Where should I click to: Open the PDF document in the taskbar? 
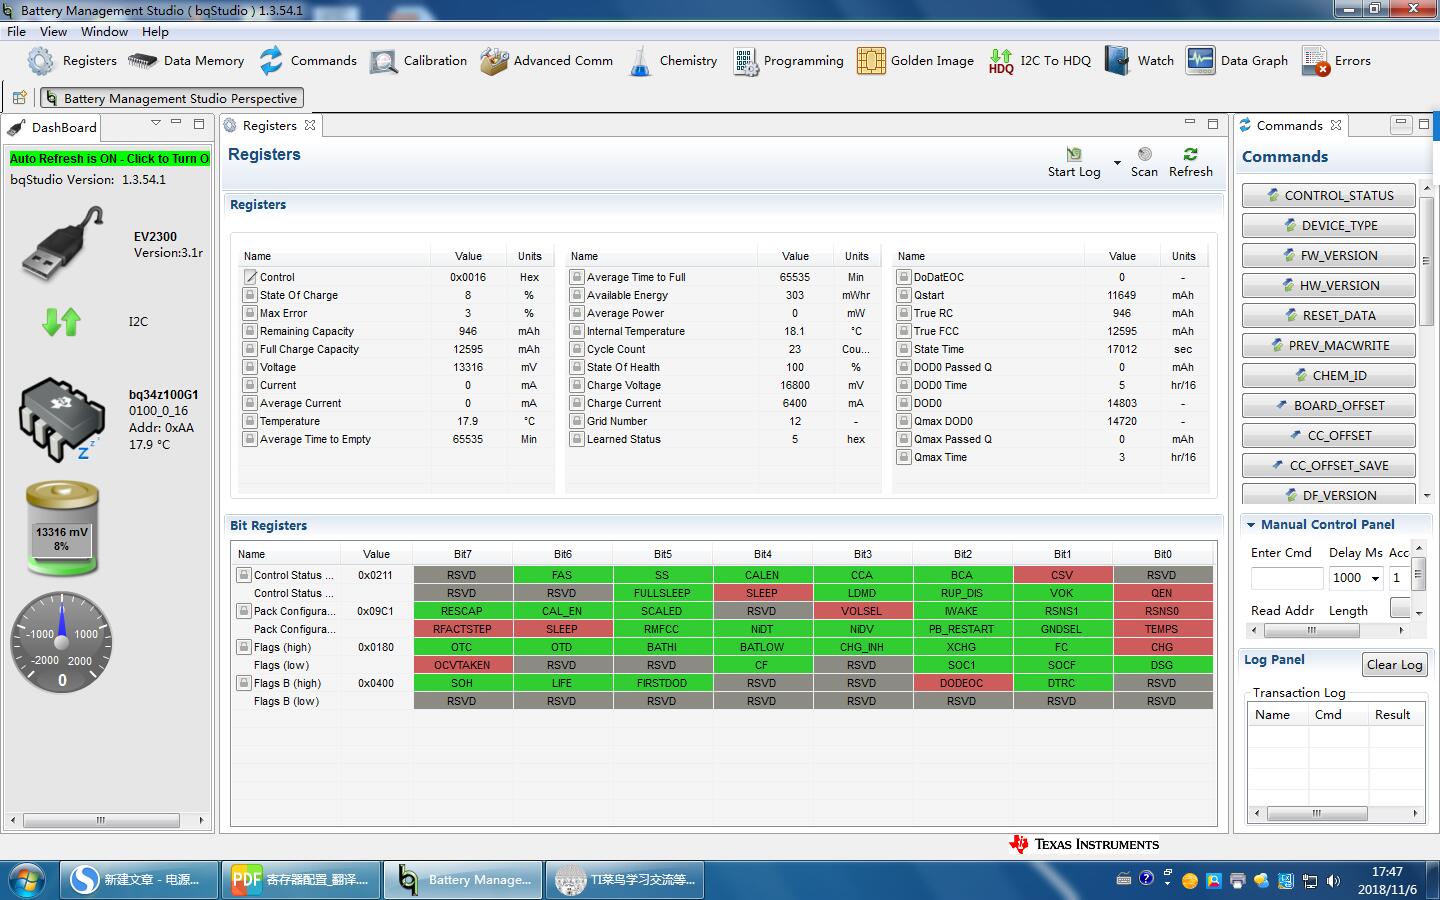click(301, 880)
